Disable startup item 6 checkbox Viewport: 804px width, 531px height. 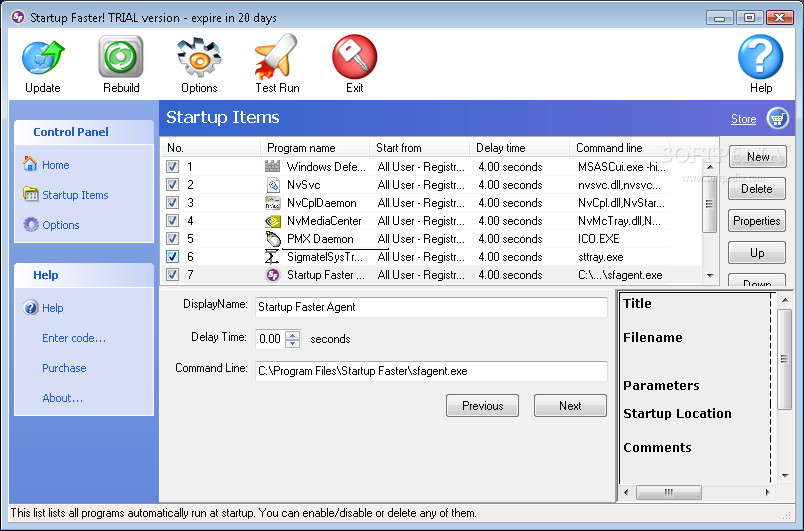click(x=172, y=256)
